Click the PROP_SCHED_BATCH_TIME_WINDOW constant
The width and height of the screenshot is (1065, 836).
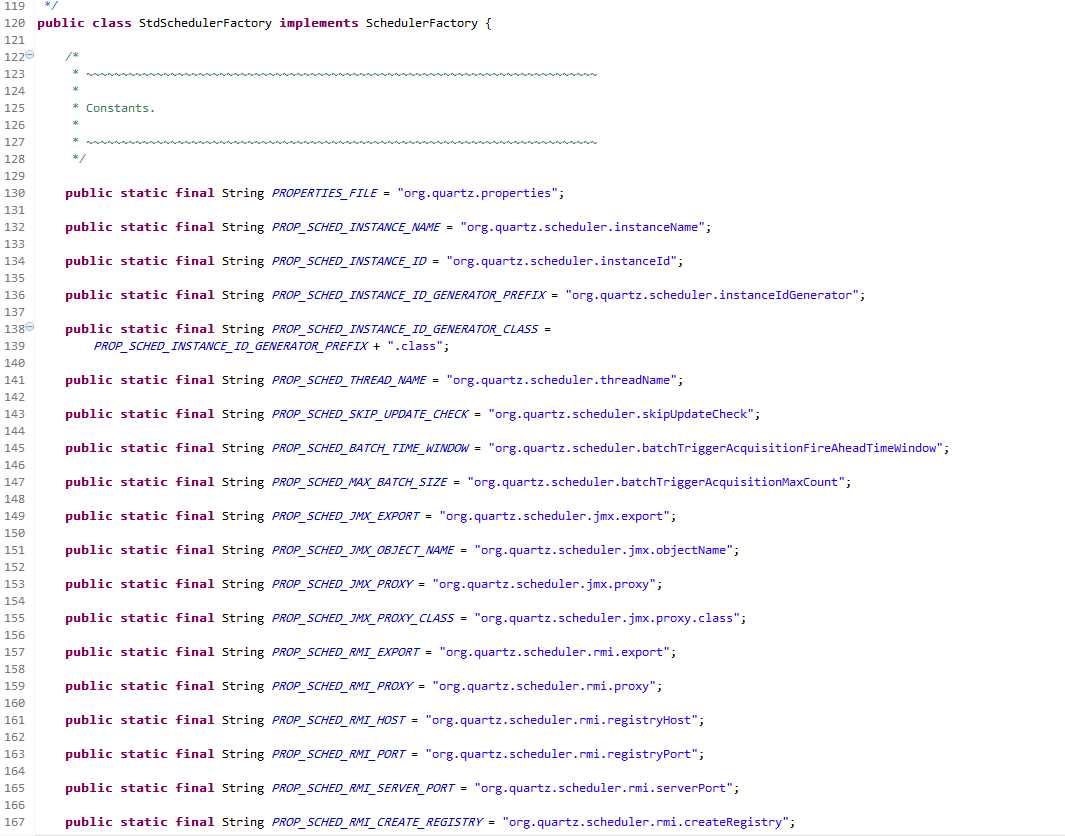coord(370,448)
